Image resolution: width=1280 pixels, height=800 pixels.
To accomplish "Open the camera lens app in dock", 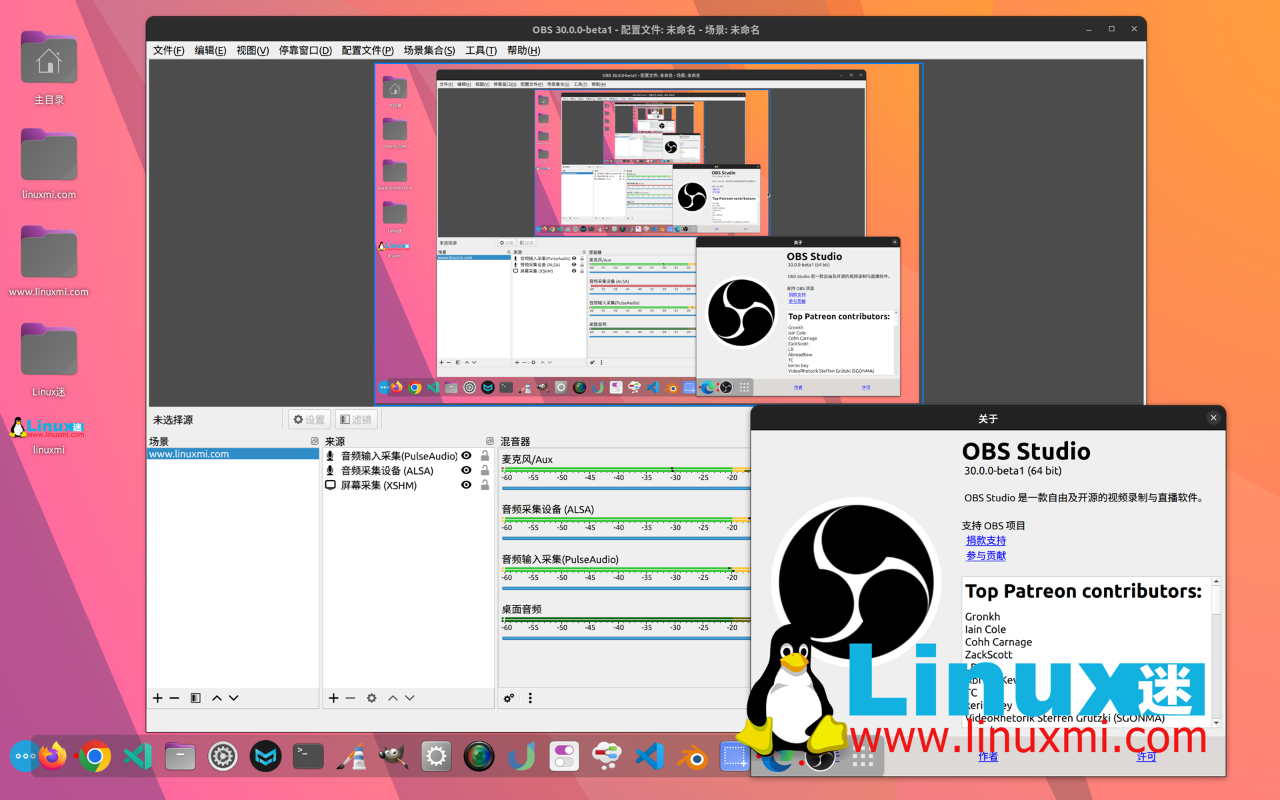I will 479,757.
